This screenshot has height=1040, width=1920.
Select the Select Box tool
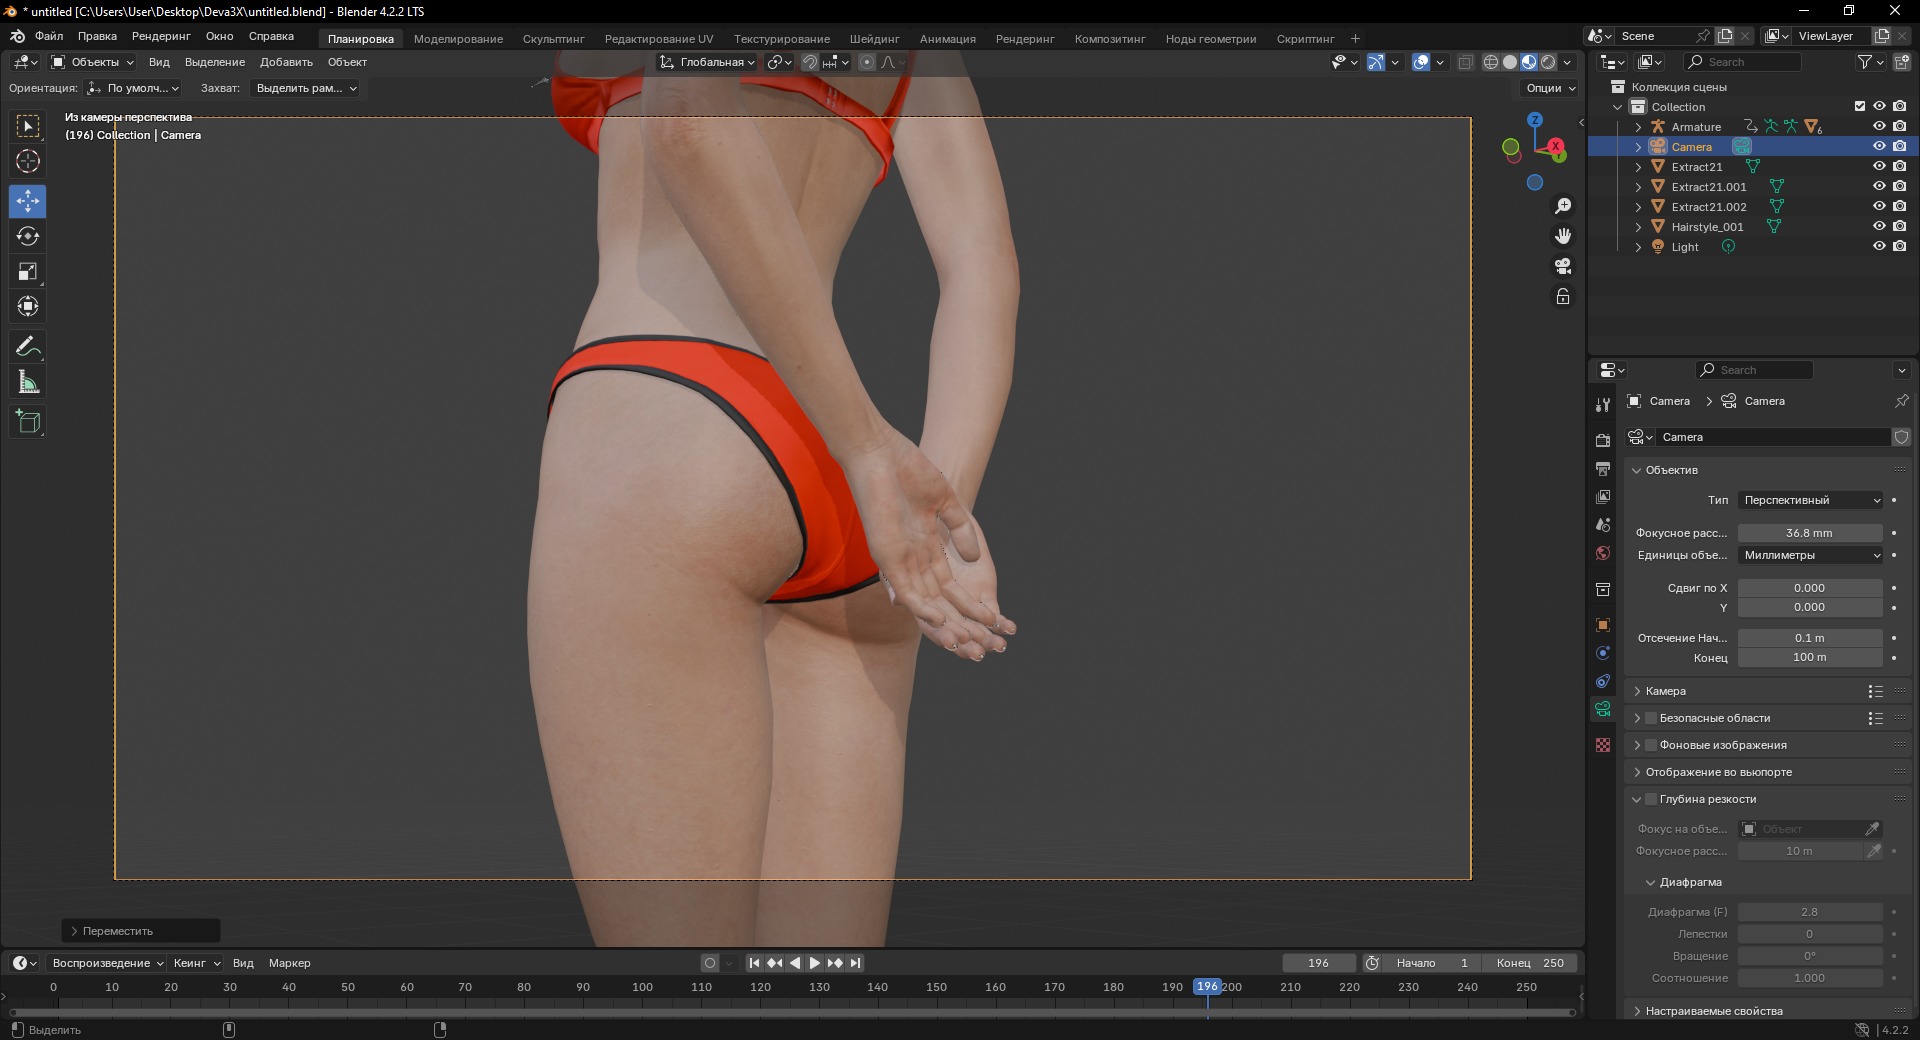click(28, 126)
